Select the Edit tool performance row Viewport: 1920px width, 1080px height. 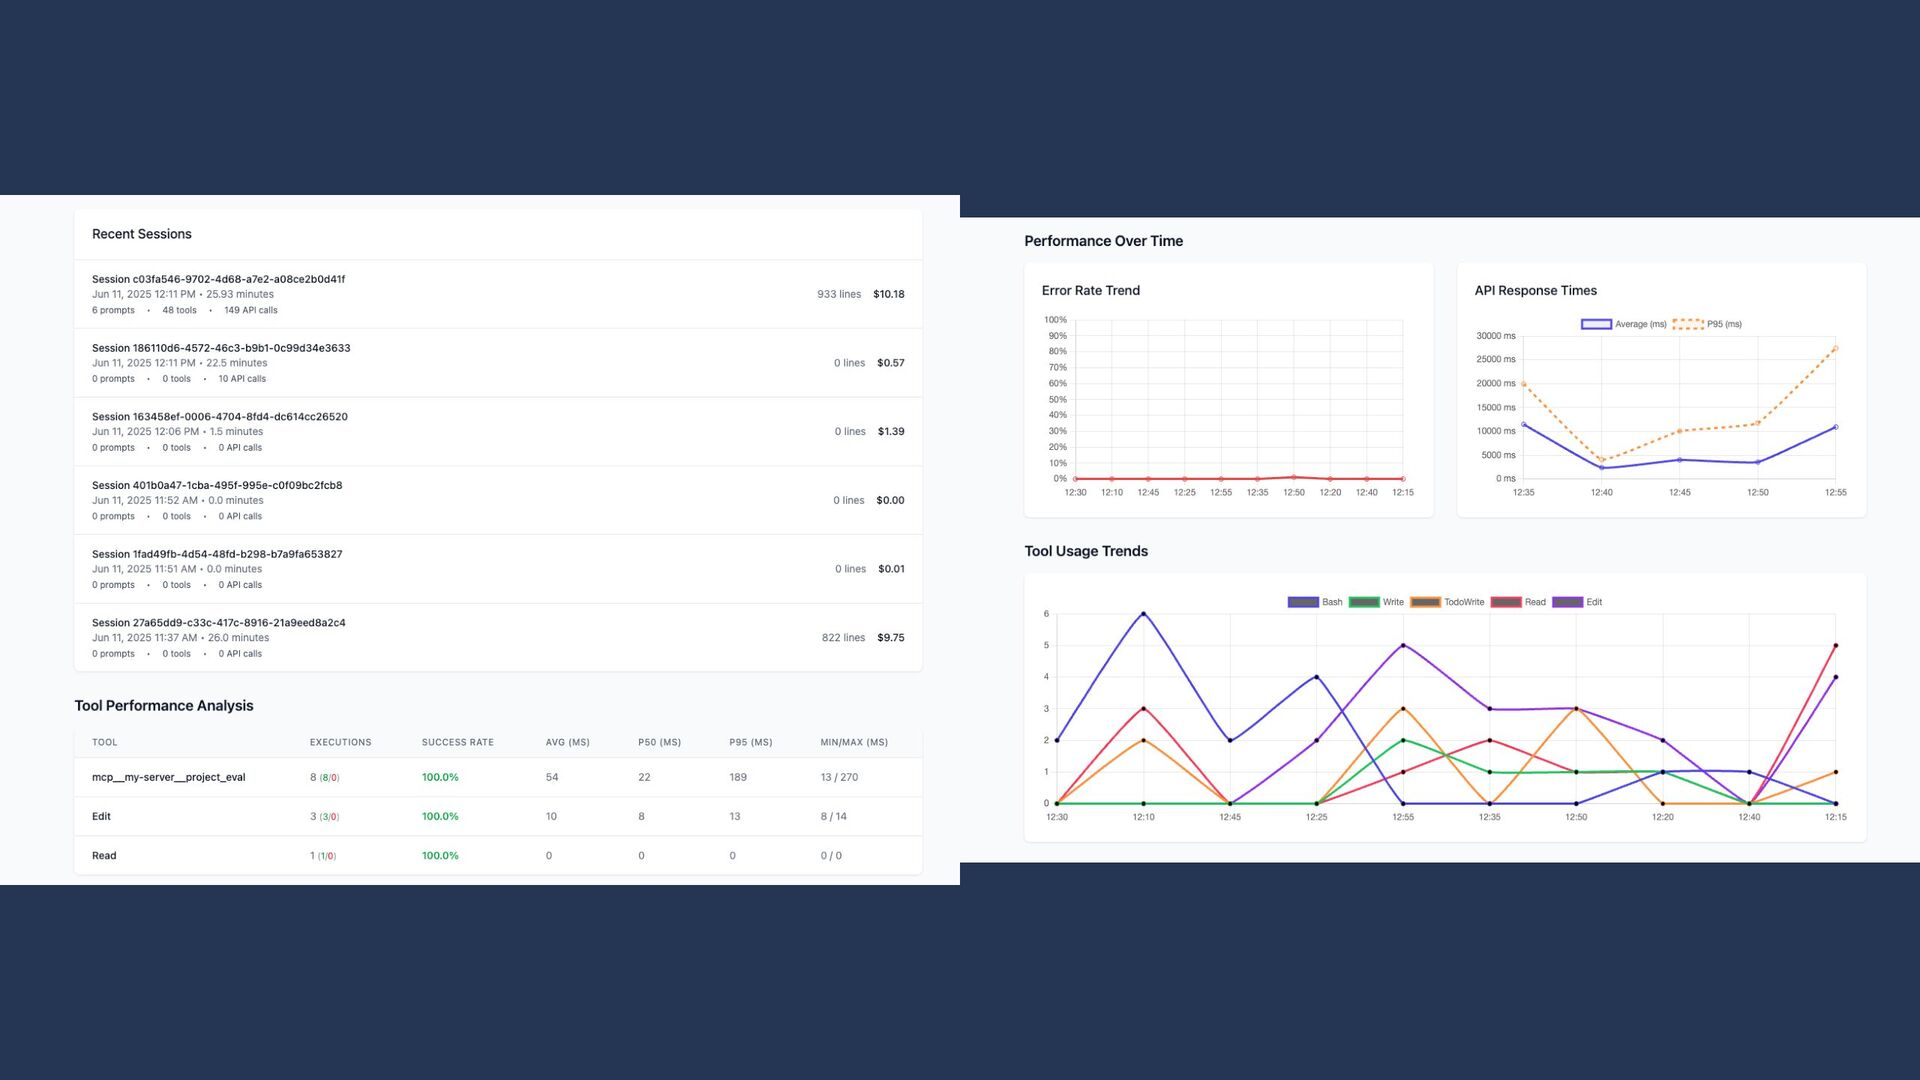point(101,816)
